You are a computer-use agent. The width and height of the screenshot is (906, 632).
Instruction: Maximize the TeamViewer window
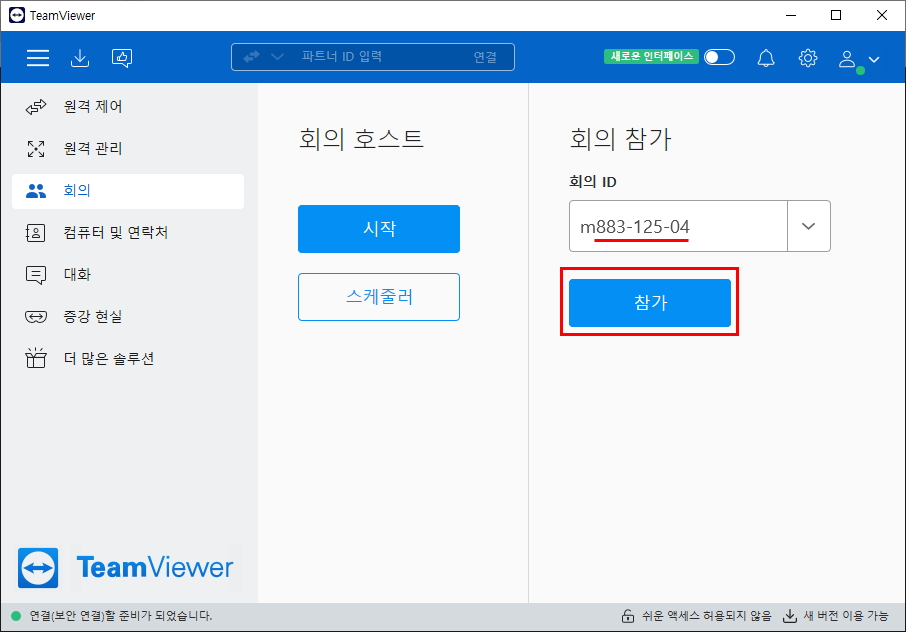coord(836,15)
